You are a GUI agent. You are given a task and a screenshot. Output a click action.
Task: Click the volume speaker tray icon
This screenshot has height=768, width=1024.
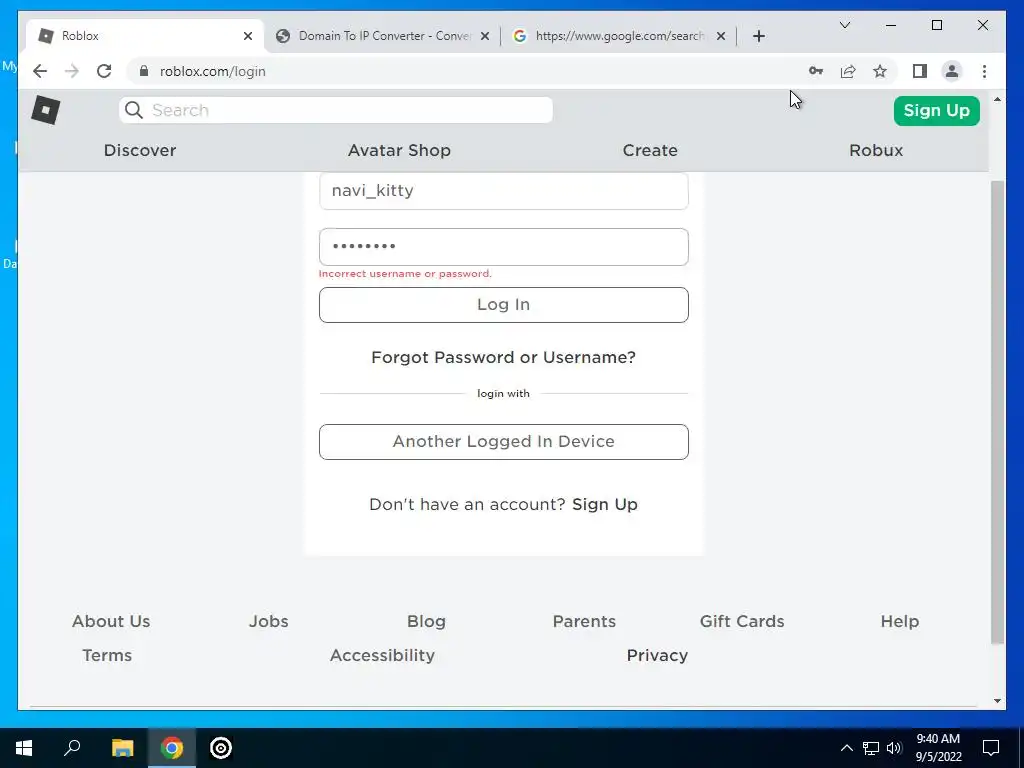point(894,748)
